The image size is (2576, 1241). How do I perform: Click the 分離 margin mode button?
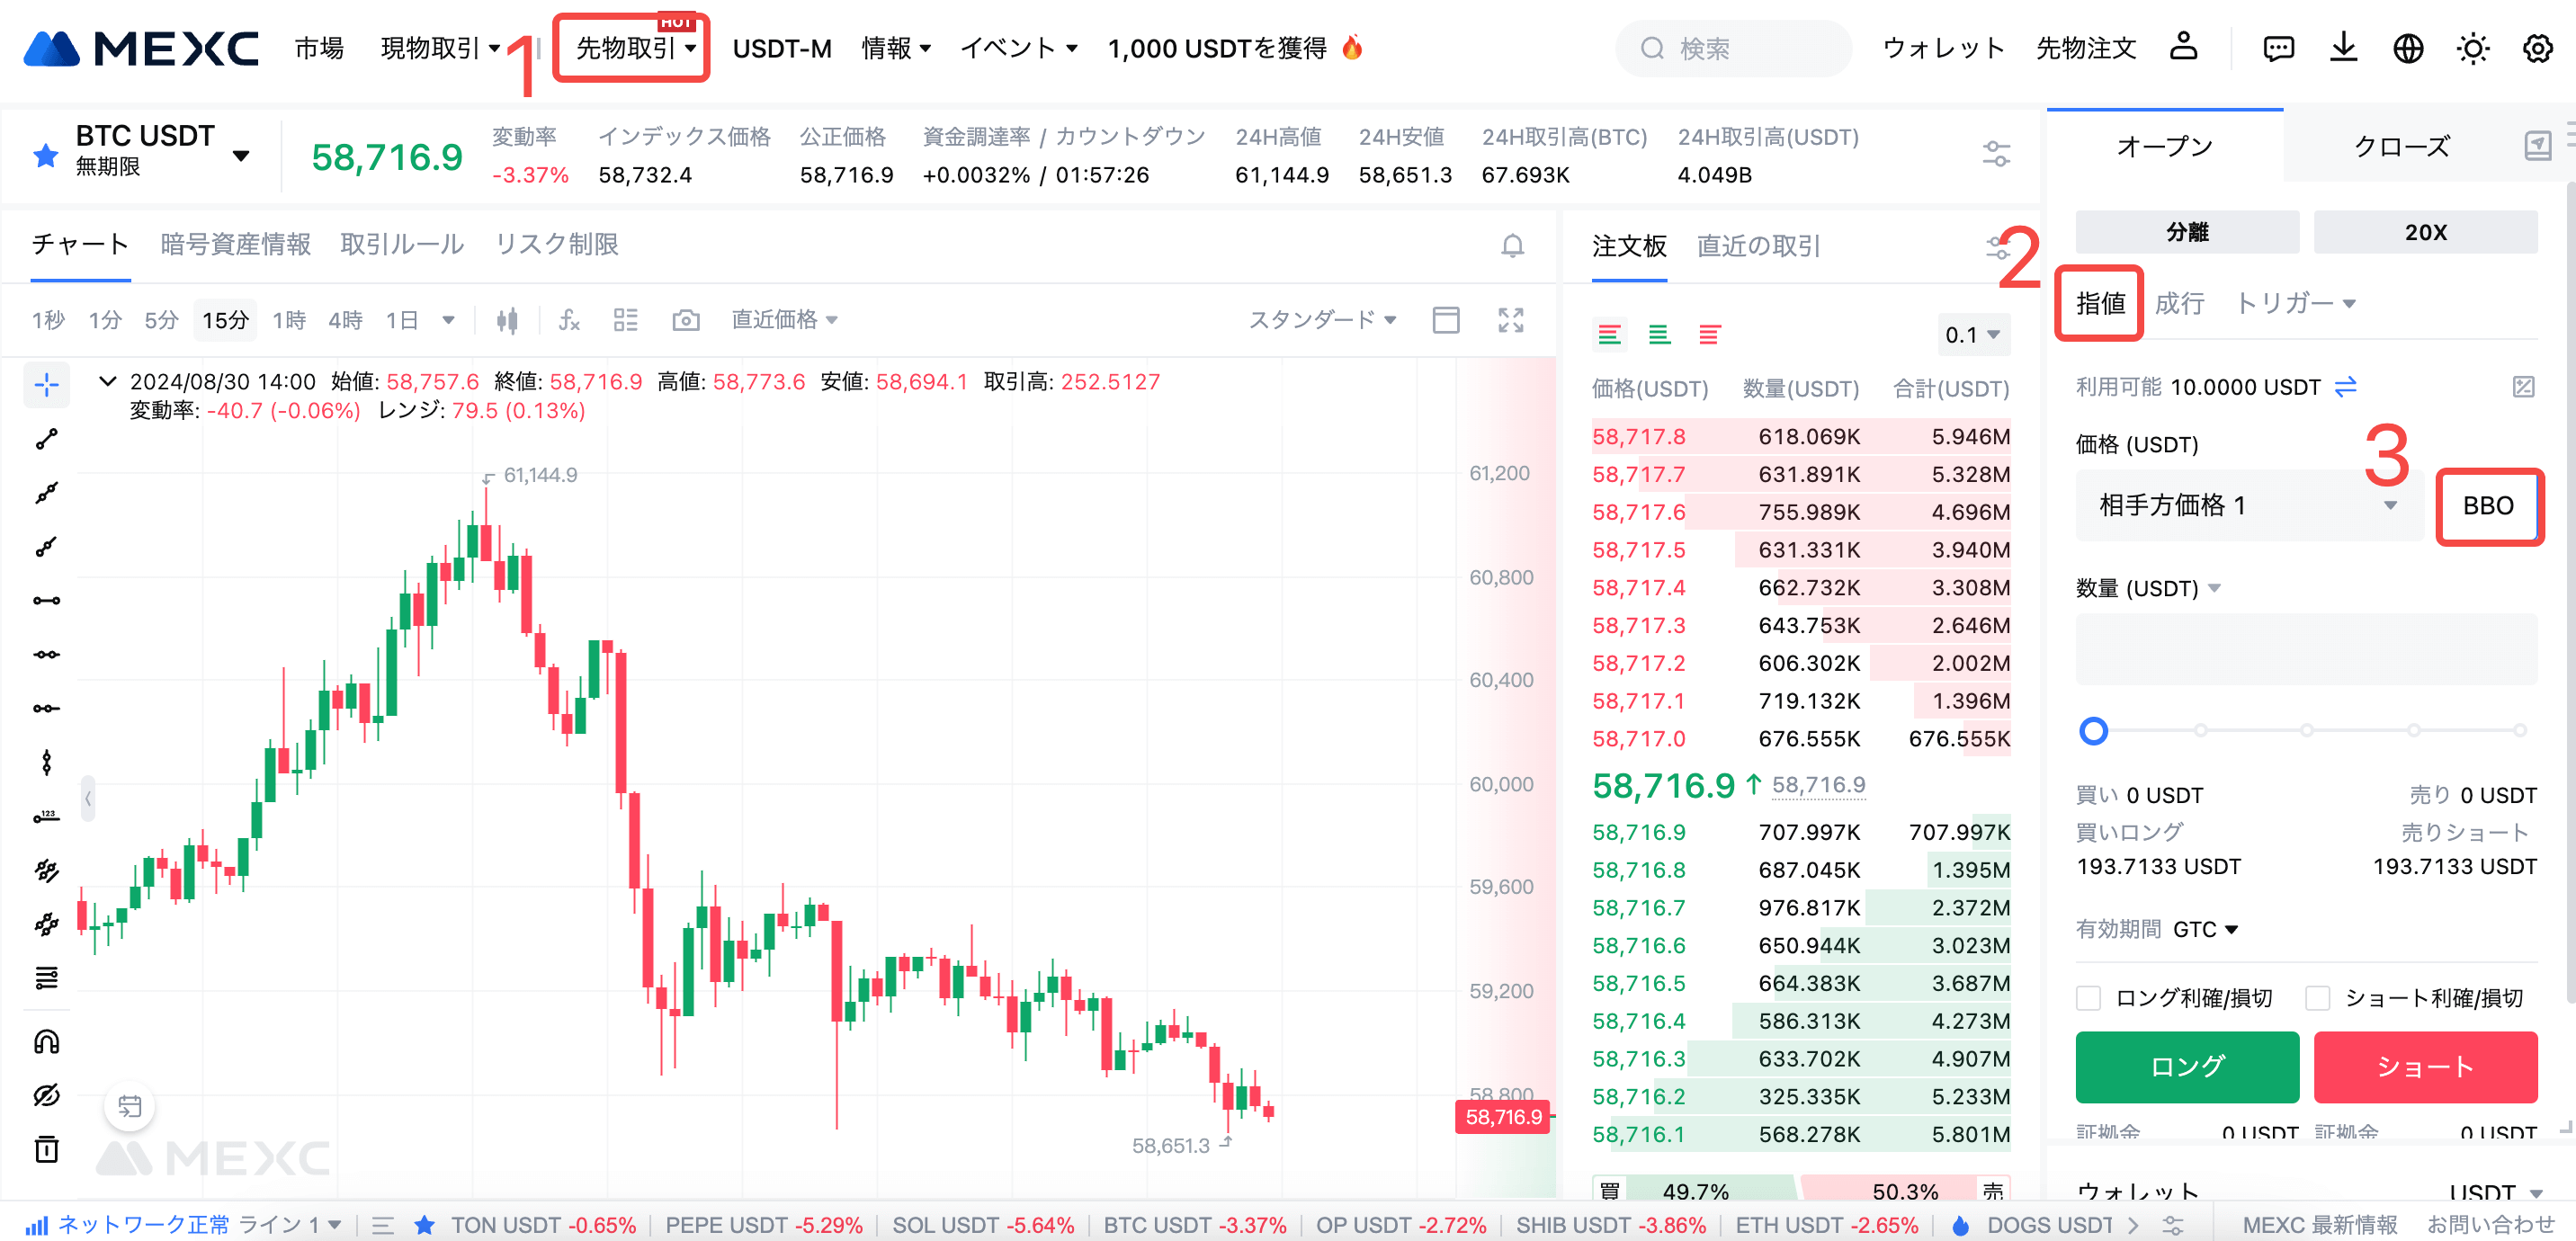click(x=2187, y=232)
